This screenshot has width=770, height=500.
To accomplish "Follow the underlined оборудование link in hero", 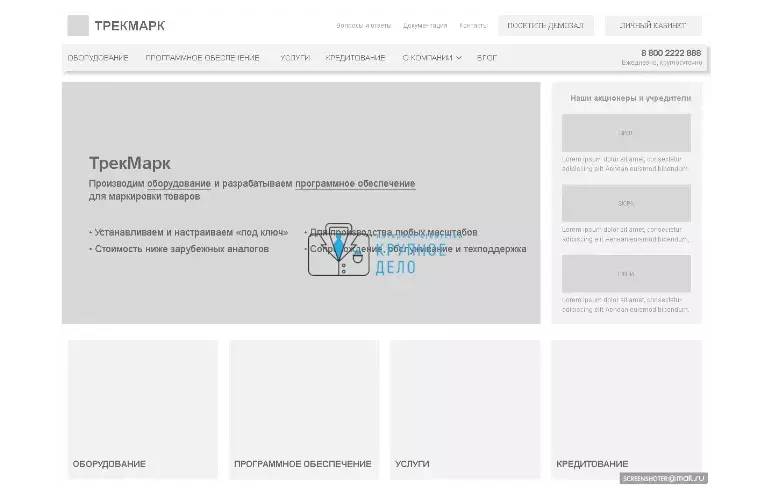I will [x=179, y=184].
